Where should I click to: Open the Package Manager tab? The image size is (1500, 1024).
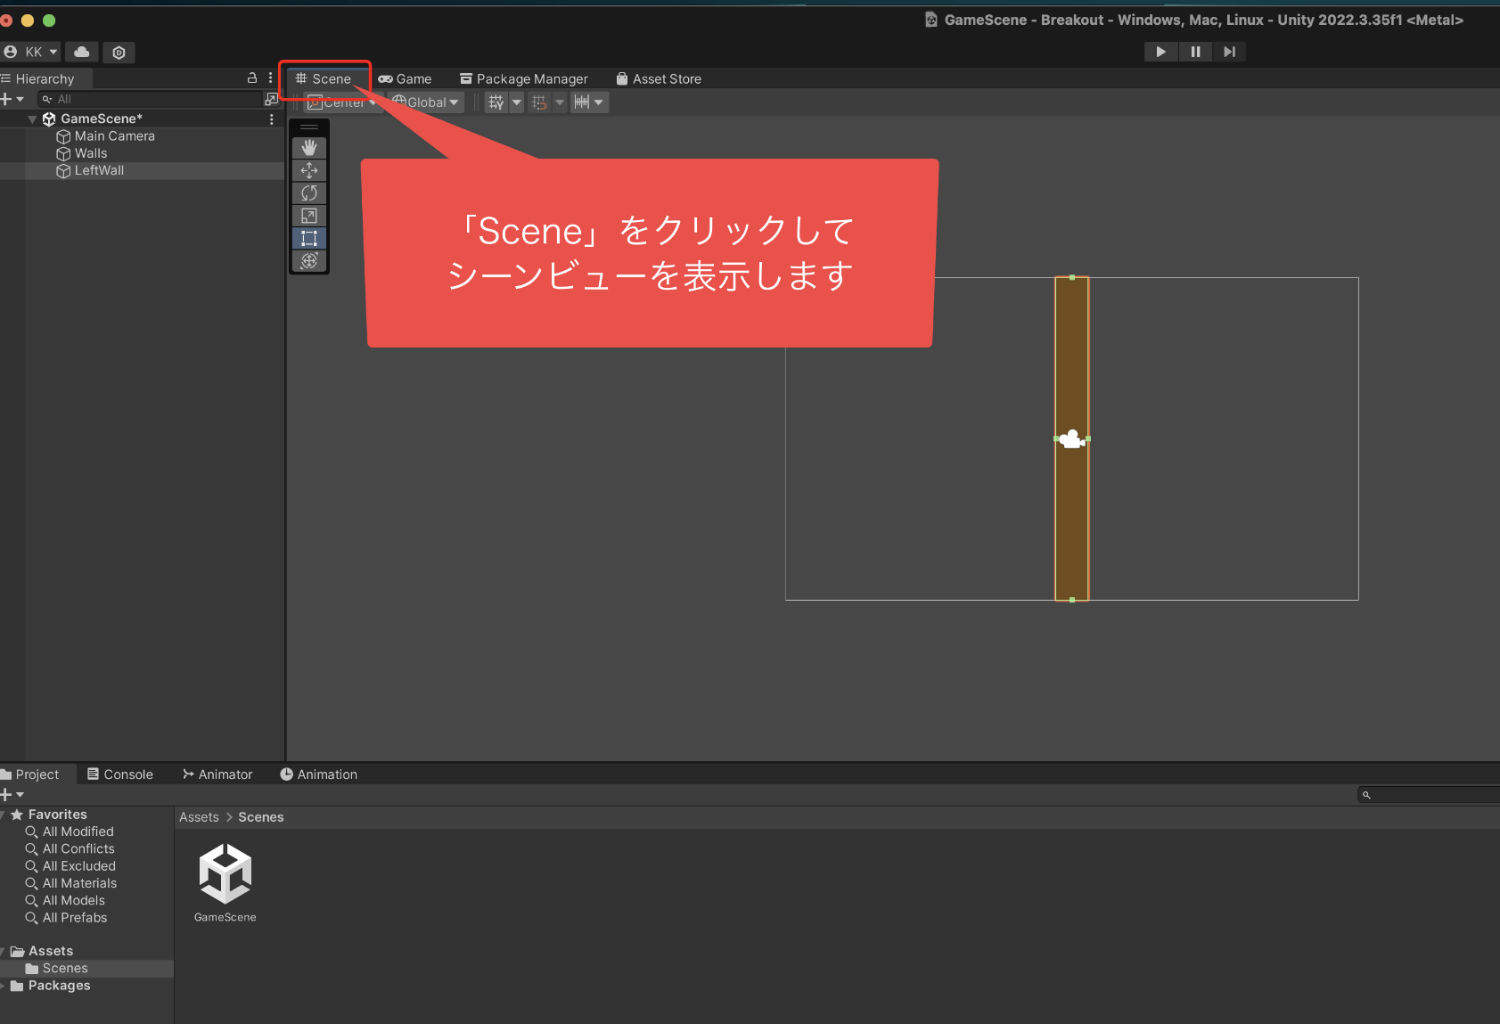[x=524, y=79]
